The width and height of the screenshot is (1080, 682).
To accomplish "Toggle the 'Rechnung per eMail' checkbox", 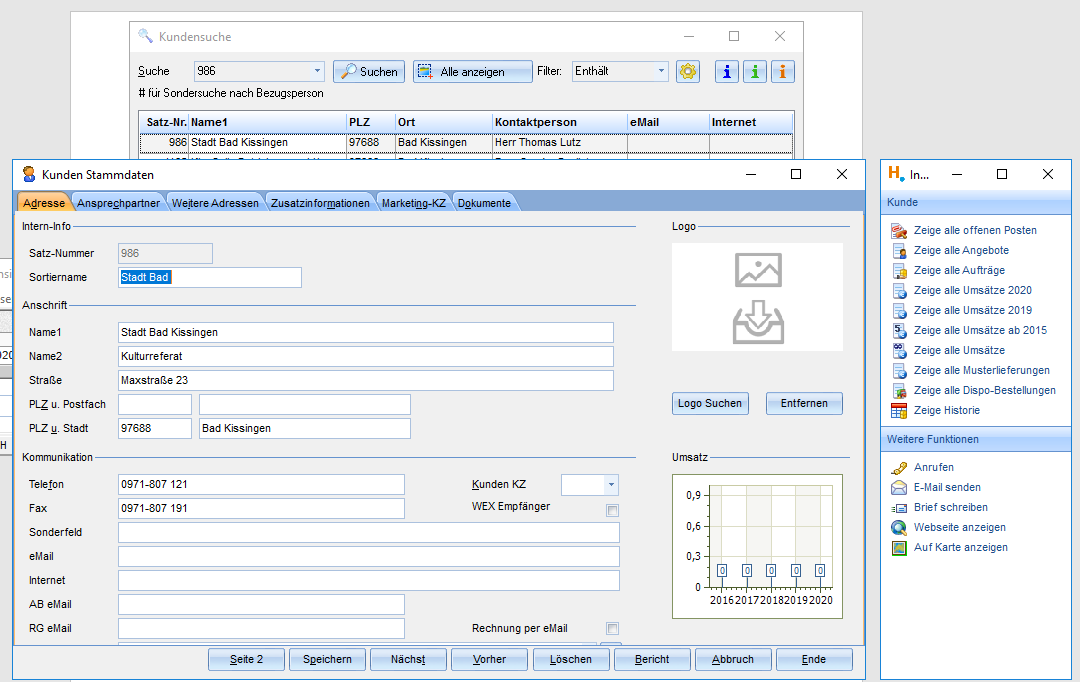I will (612, 629).
